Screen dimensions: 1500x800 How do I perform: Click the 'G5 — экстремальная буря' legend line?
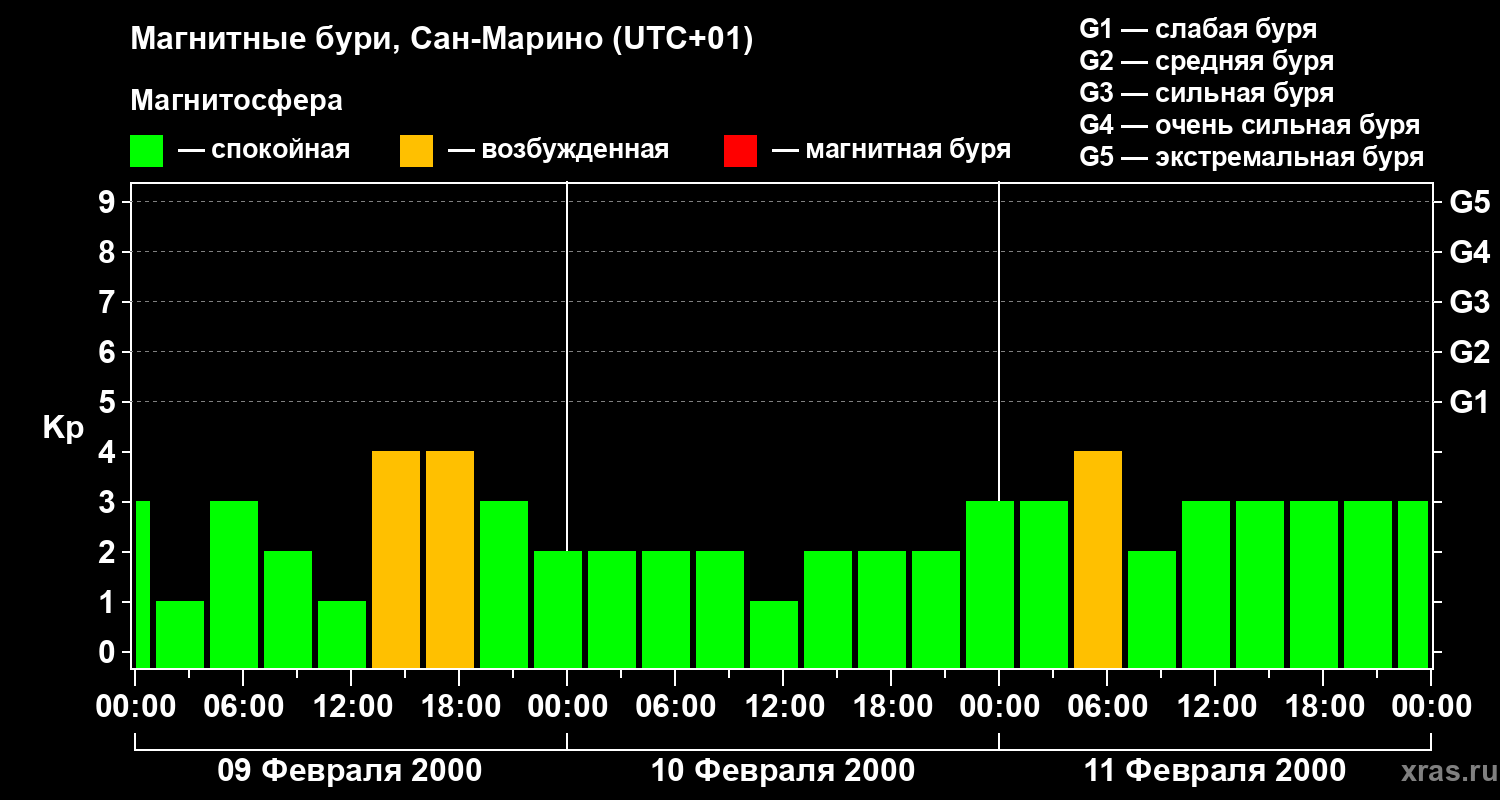[x=1251, y=157]
